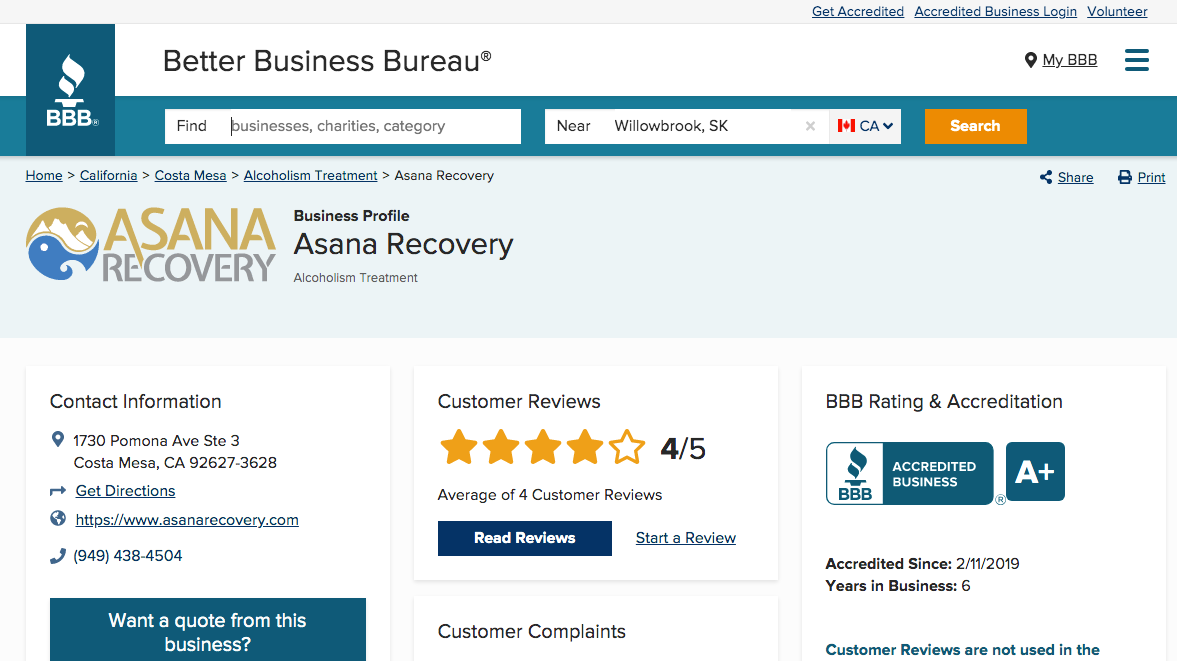1177x661 pixels.
Task: Click the Asana Recovery logo image
Action: point(151,245)
